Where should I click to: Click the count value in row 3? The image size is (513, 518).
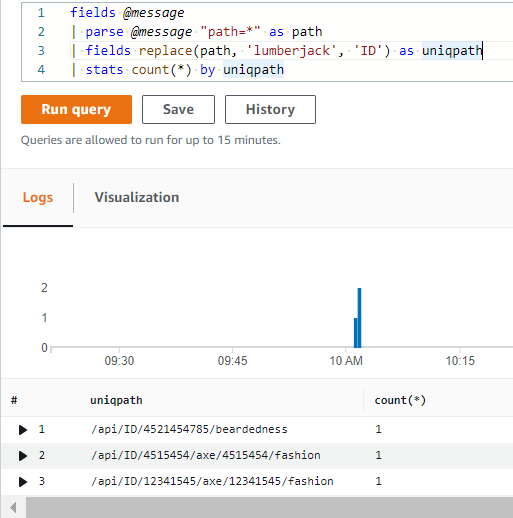click(378, 481)
